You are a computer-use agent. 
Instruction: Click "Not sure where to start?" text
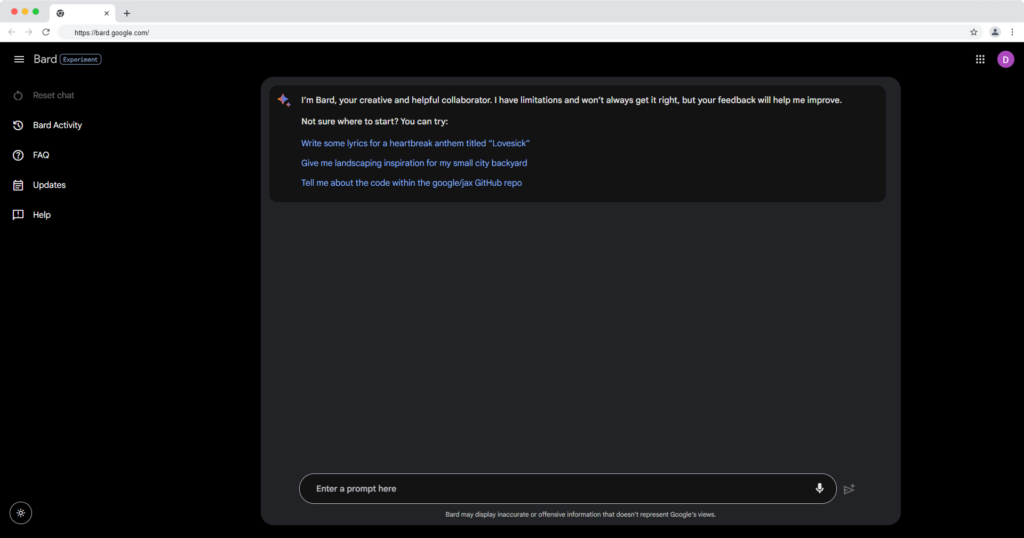coord(374,121)
